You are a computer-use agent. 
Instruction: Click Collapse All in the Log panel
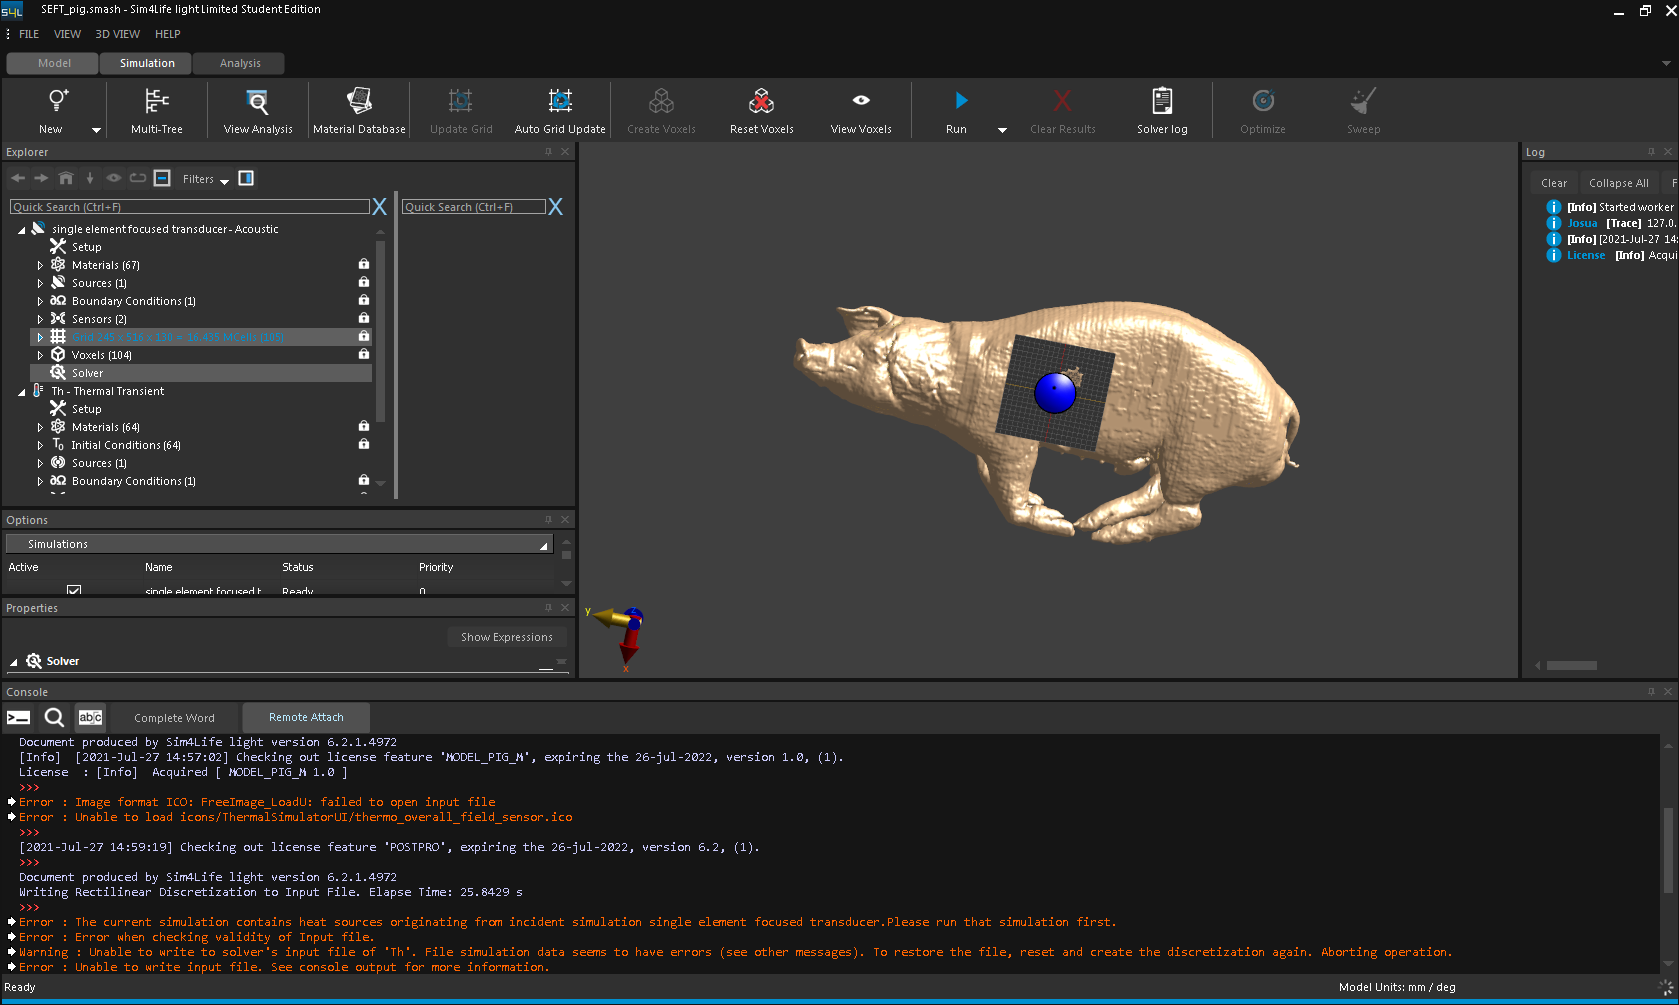(1618, 183)
